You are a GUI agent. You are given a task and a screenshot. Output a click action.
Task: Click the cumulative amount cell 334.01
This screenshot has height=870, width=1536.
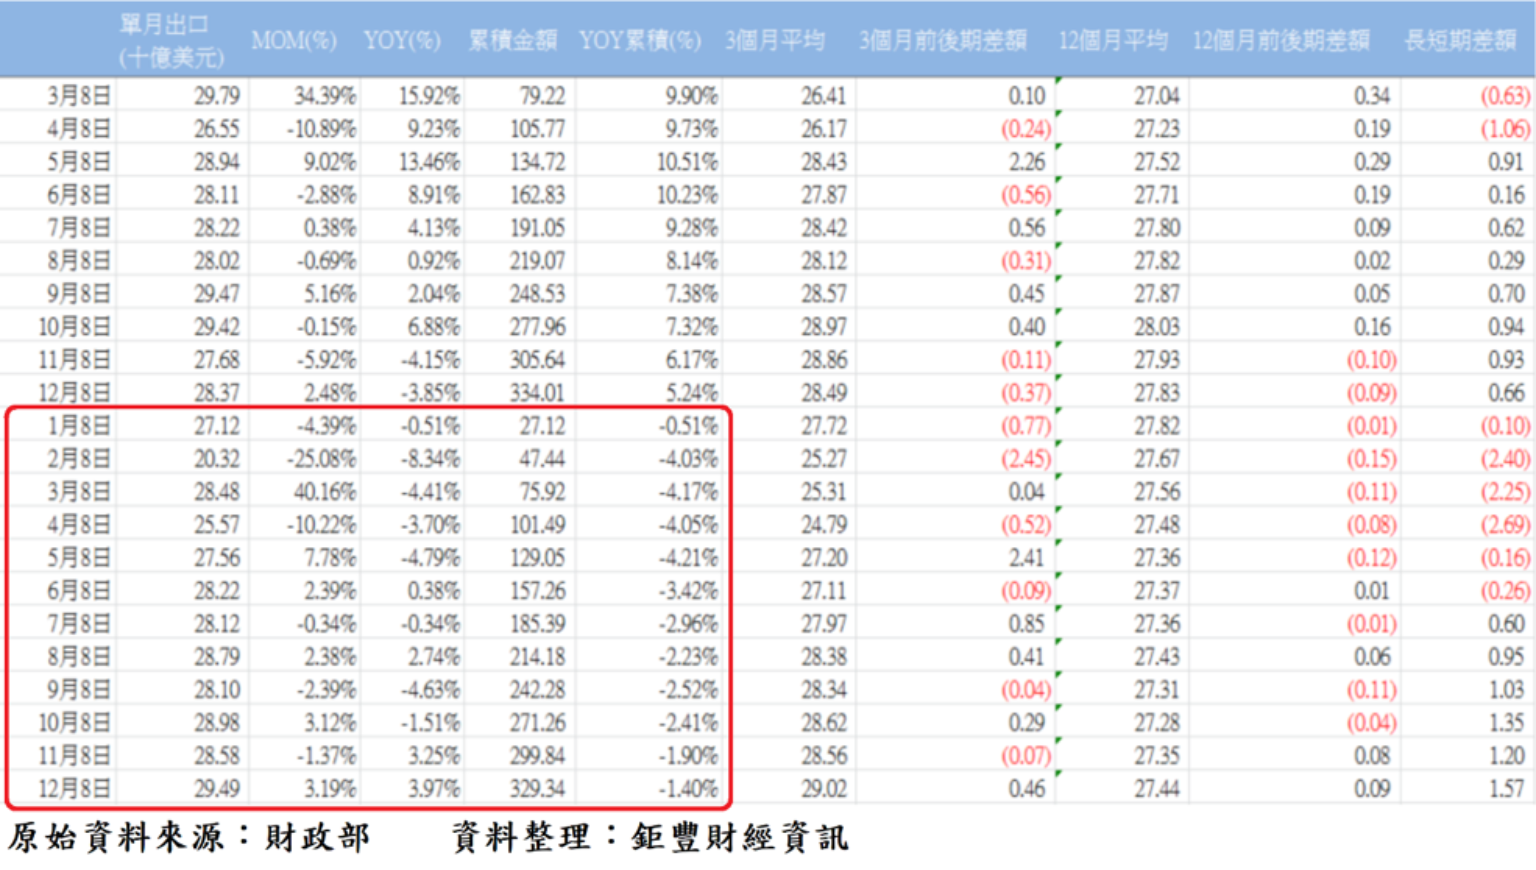537,393
